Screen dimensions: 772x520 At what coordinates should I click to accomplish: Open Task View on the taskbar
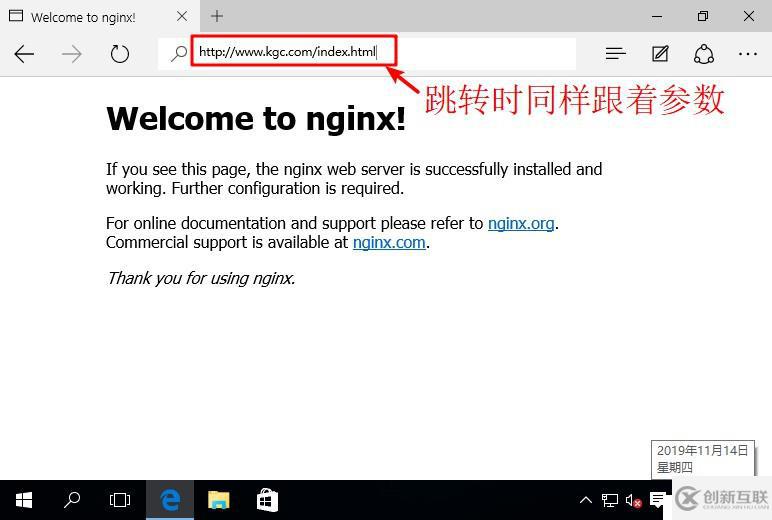[x=120, y=500]
